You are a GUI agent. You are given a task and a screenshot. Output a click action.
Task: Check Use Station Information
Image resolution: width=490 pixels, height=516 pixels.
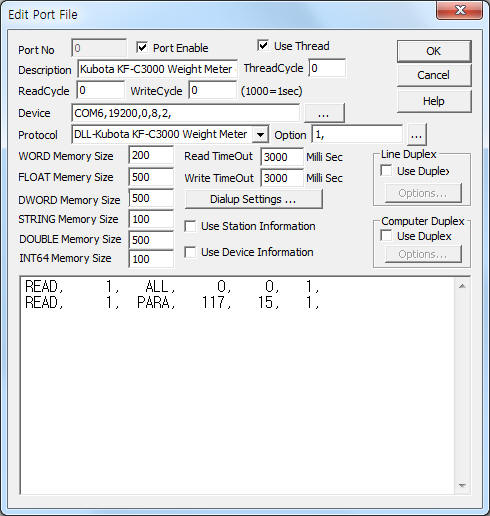point(190,226)
